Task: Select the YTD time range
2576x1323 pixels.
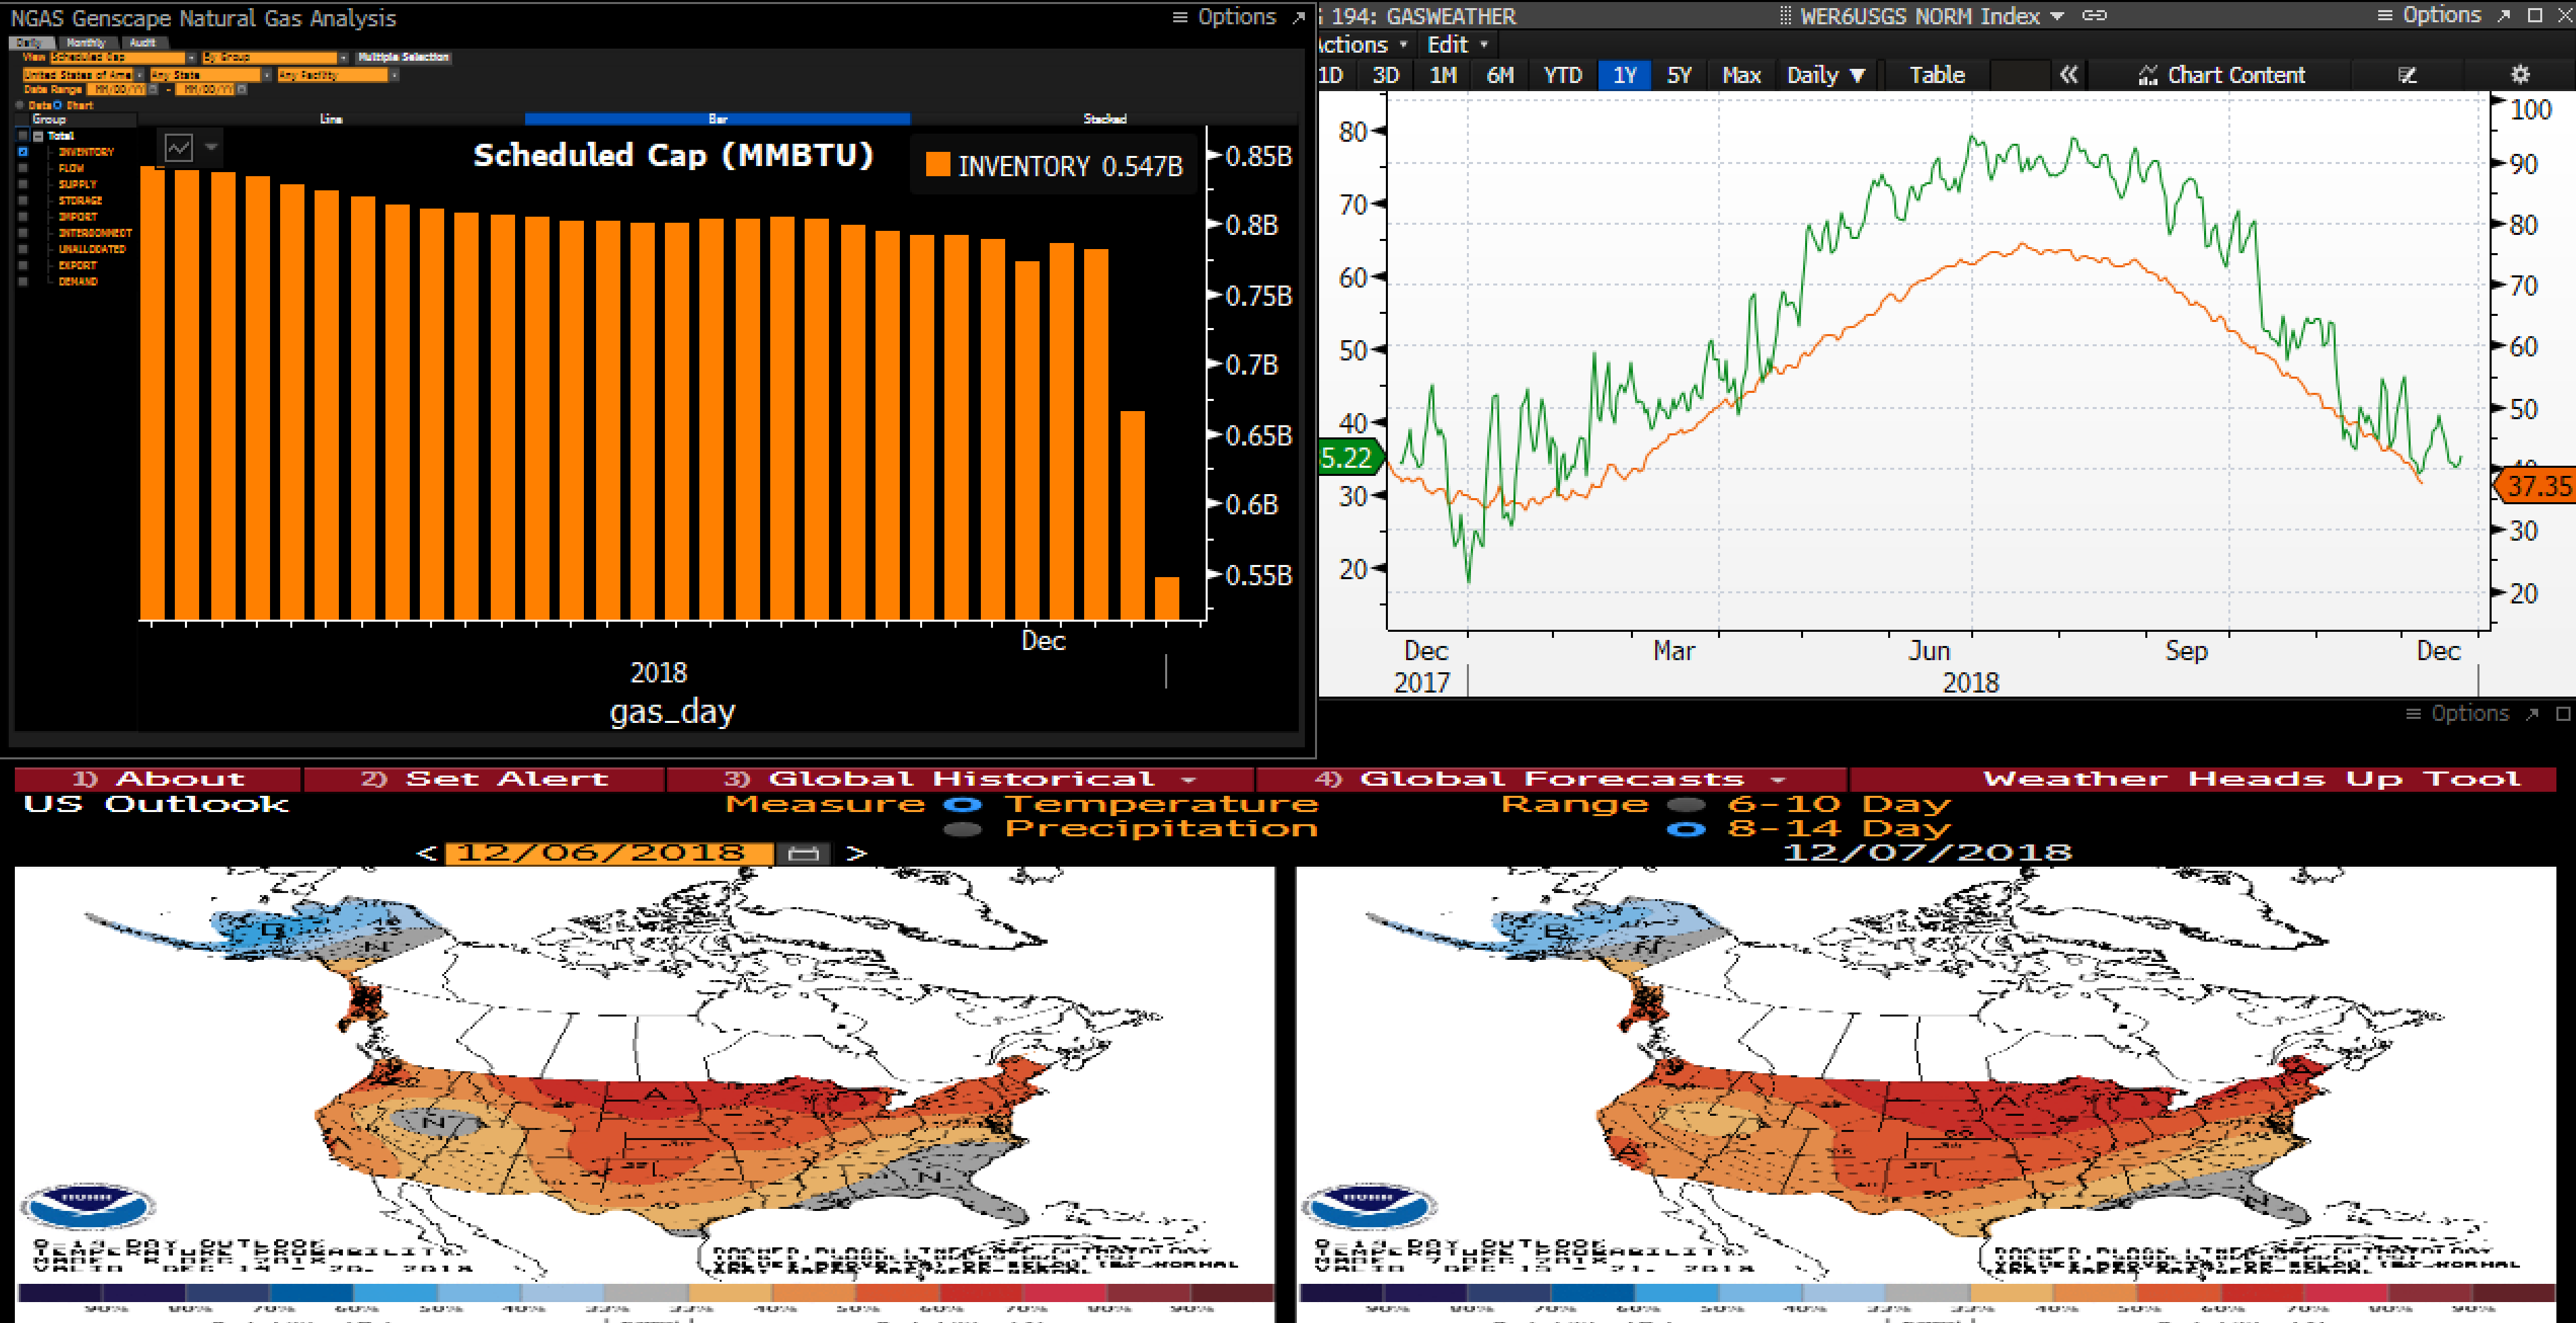Action: point(1562,75)
